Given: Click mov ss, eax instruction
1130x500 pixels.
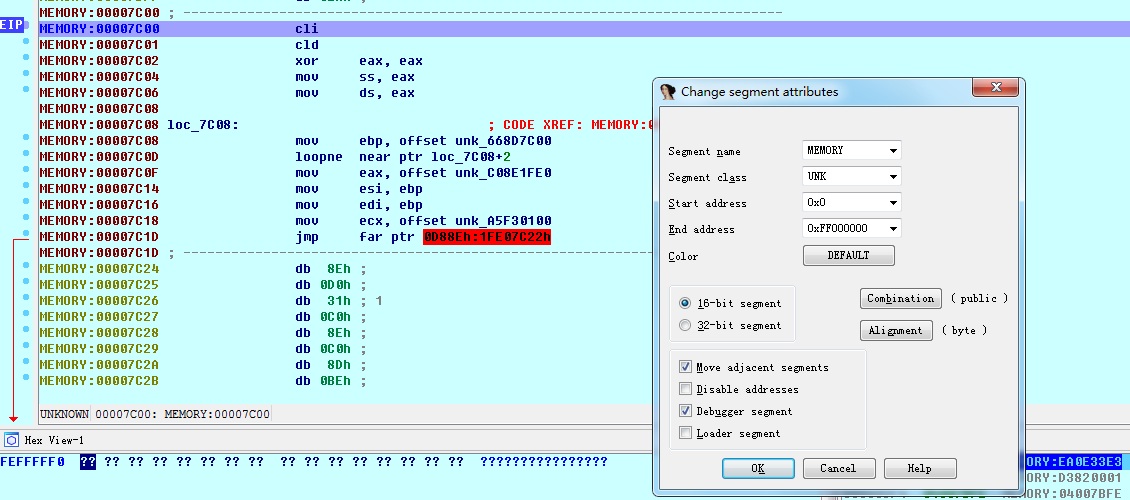Looking at the screenshot, I should pyautogui.click(x=355, y=76).
